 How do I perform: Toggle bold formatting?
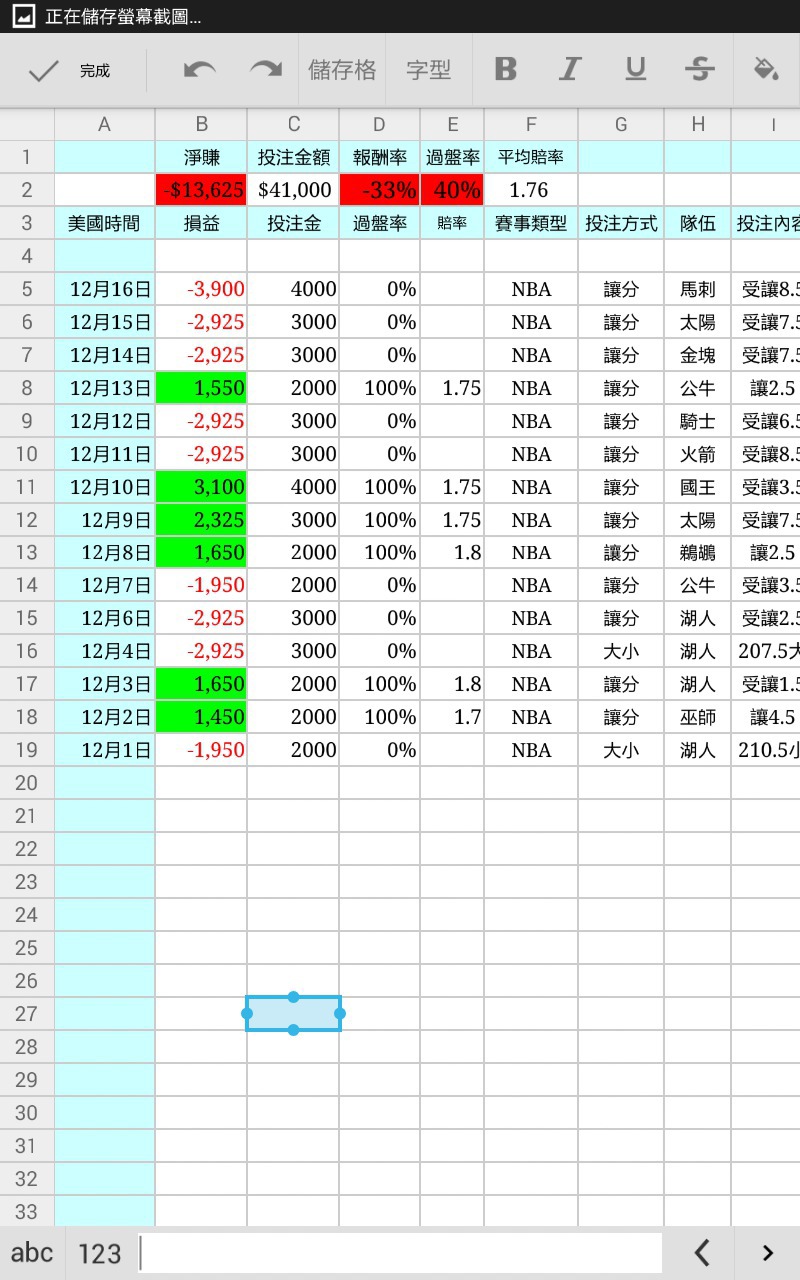[506, 70]
